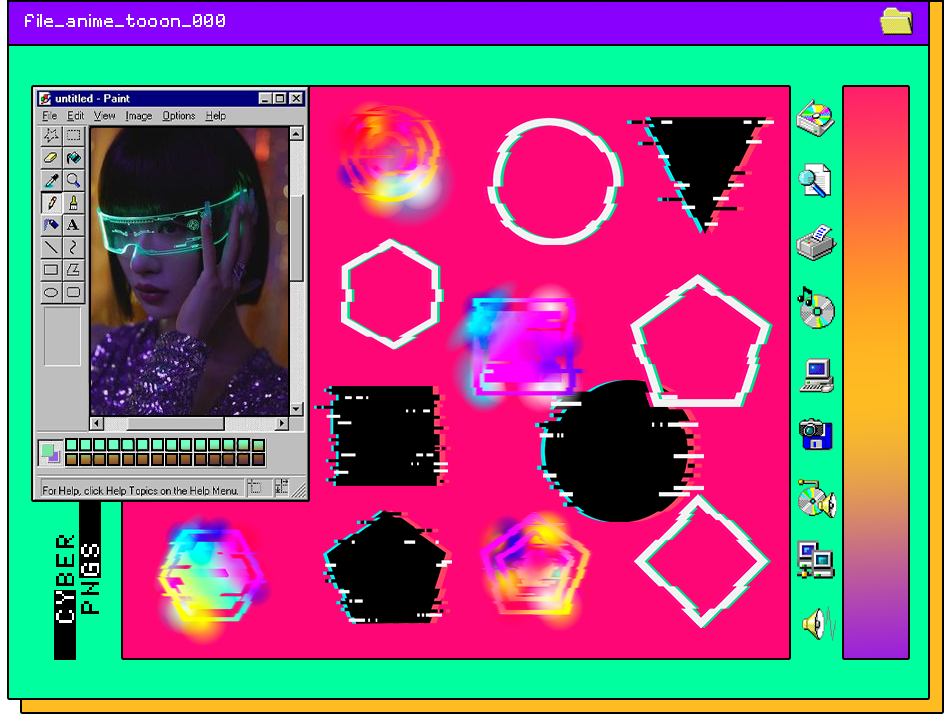Click the vertical scrollbar up arrow
This screenshot has width=950, height=723.
[296, 133]
